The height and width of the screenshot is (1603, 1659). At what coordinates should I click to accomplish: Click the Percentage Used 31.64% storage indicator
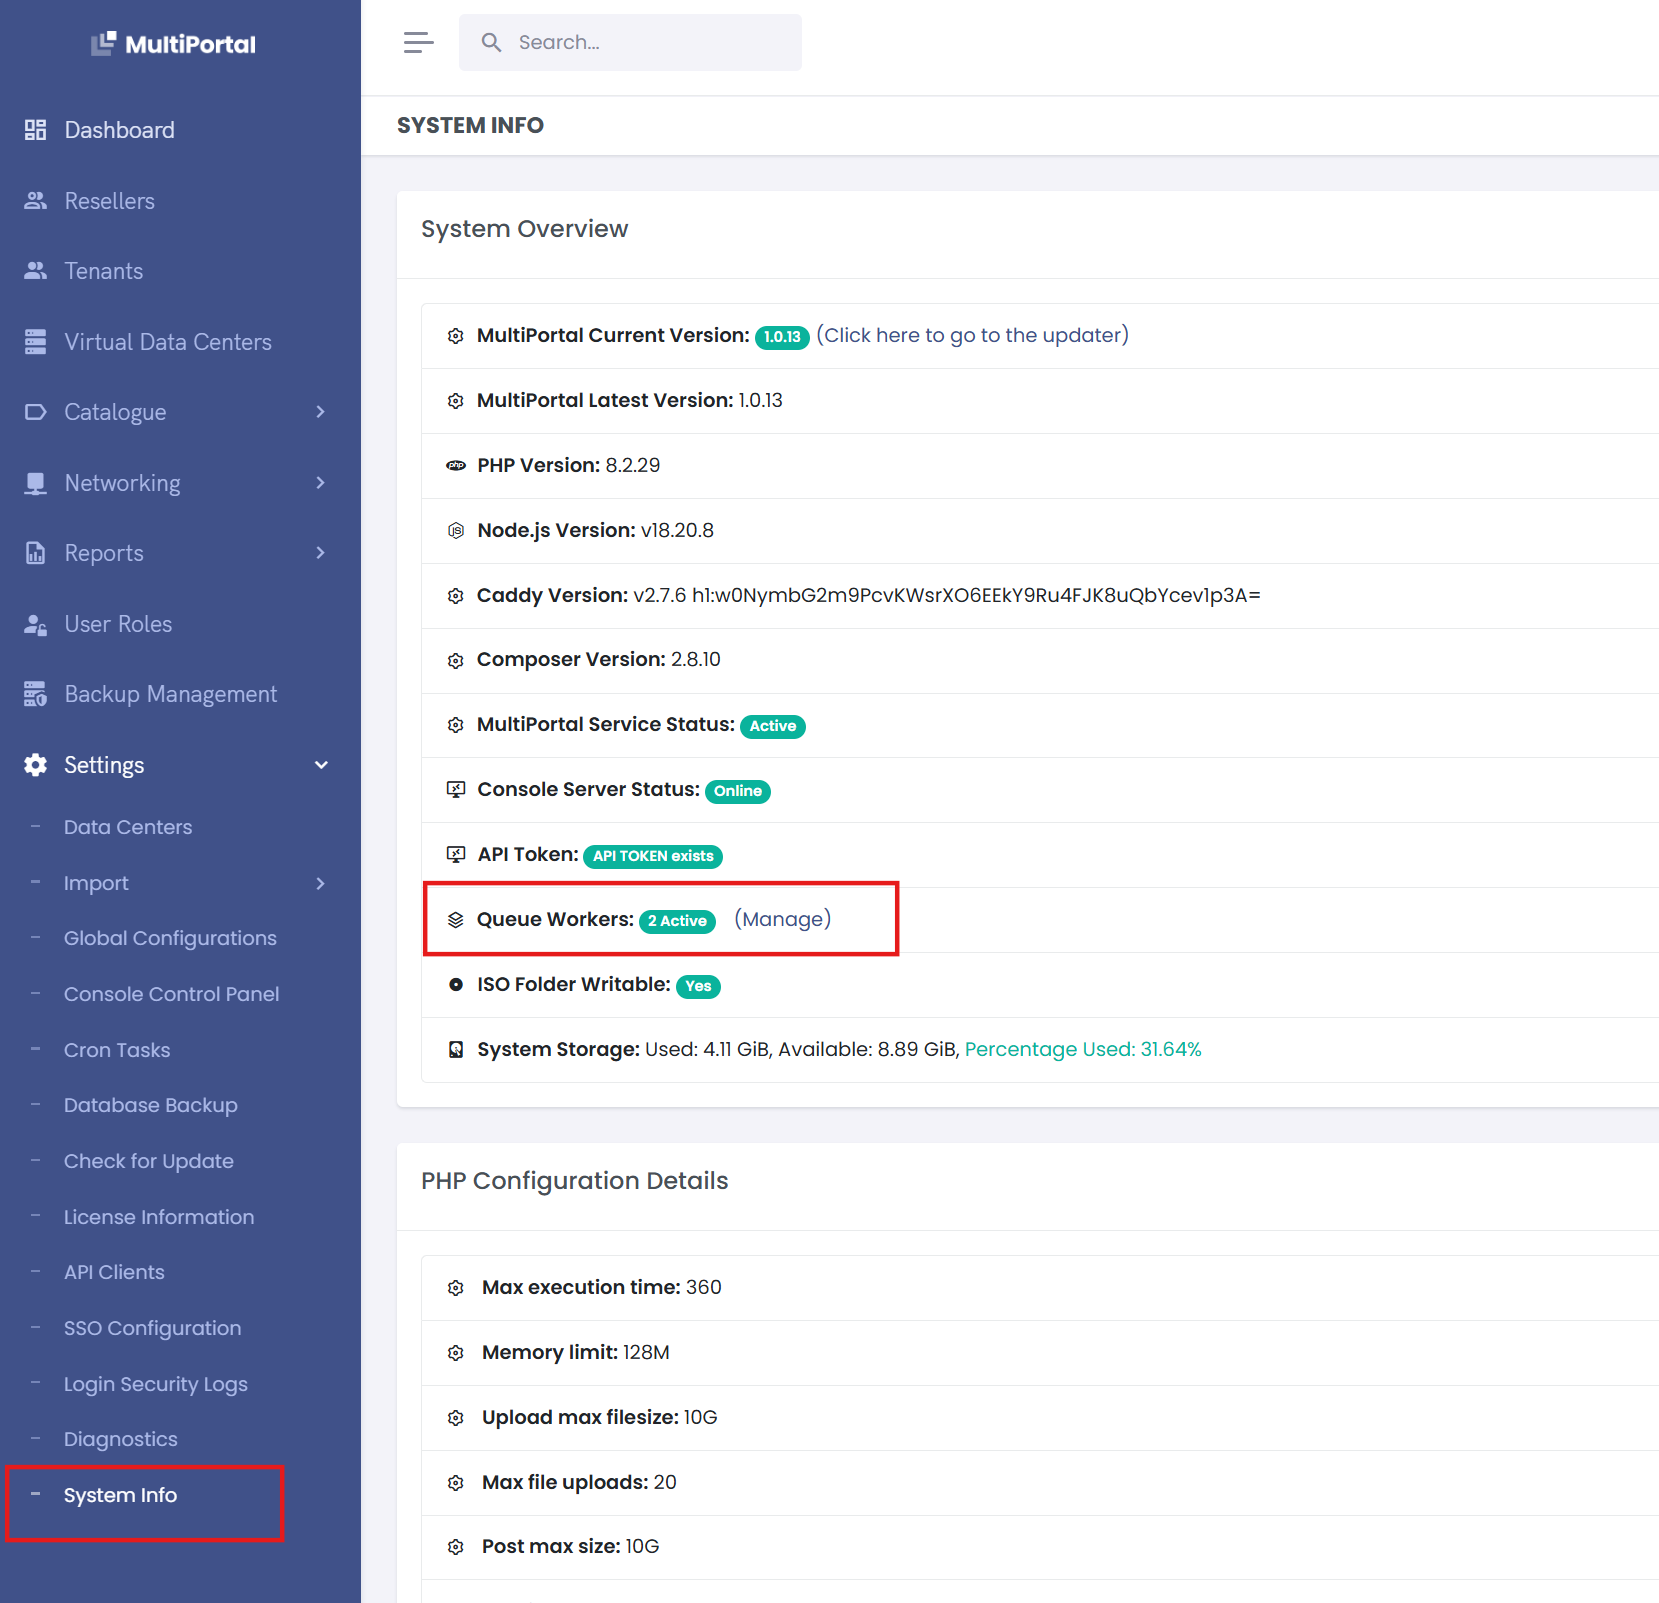point(1082,1049)
